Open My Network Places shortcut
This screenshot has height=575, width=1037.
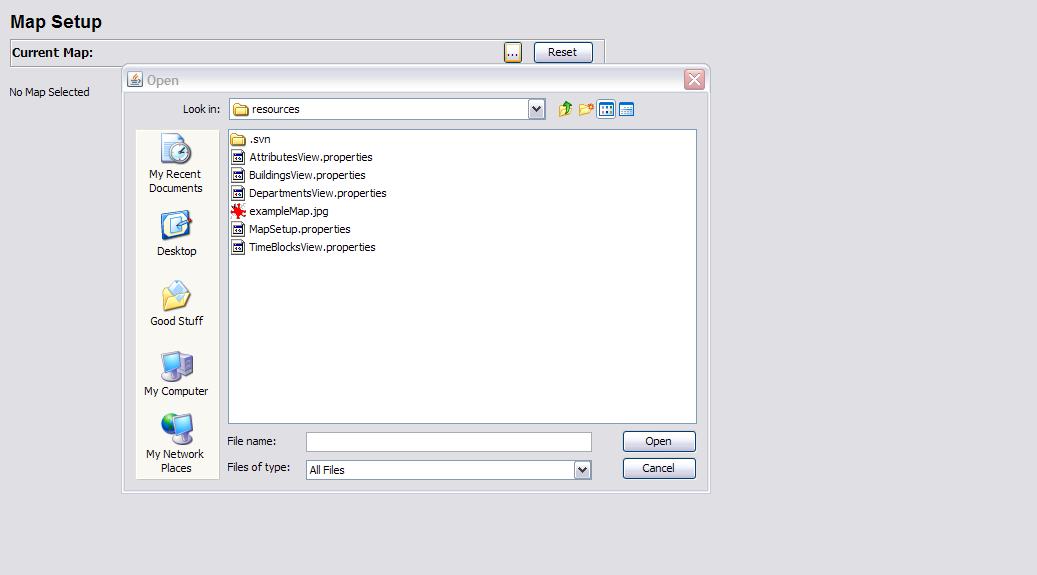coord(176,443)
